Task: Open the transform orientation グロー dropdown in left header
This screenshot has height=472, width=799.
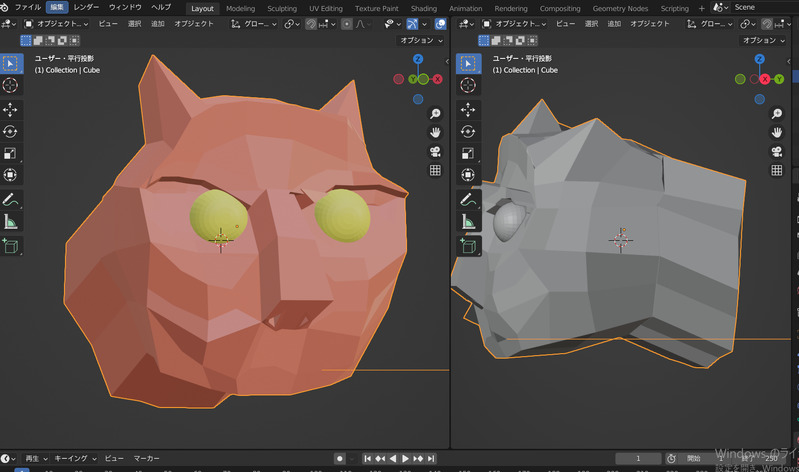Action: [x=255, y=23]
